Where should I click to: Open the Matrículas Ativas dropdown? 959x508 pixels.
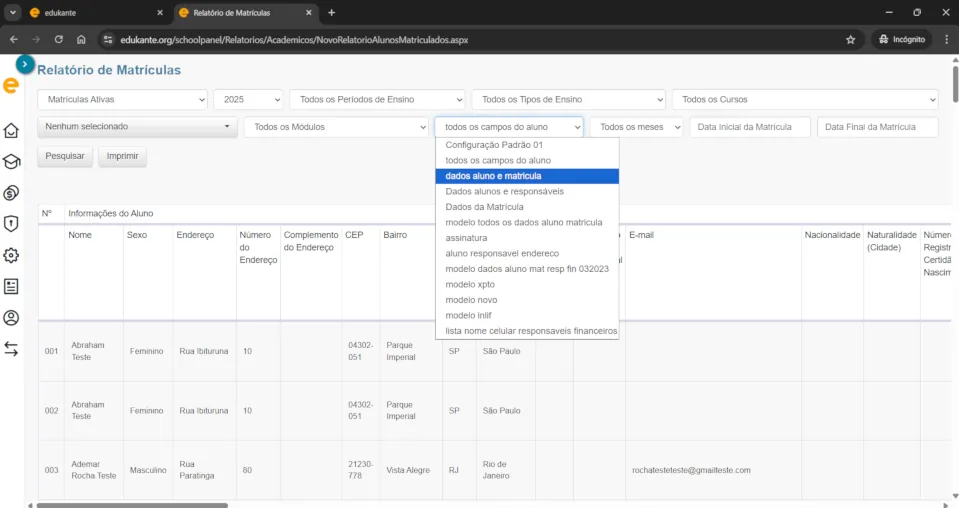click(122, 100)
